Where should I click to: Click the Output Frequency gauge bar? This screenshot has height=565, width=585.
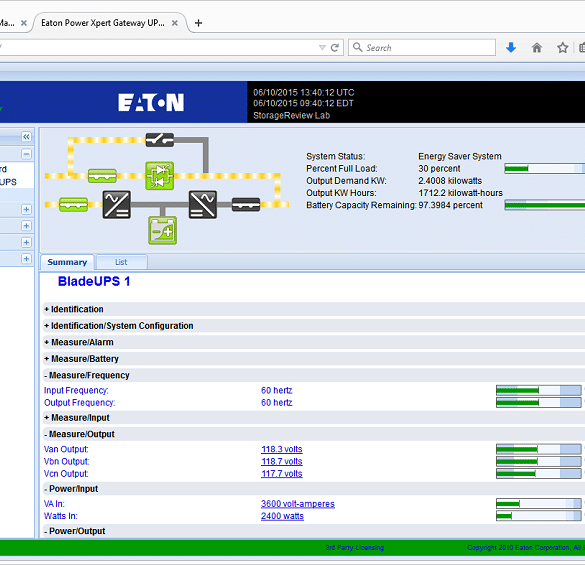(539, 402)
